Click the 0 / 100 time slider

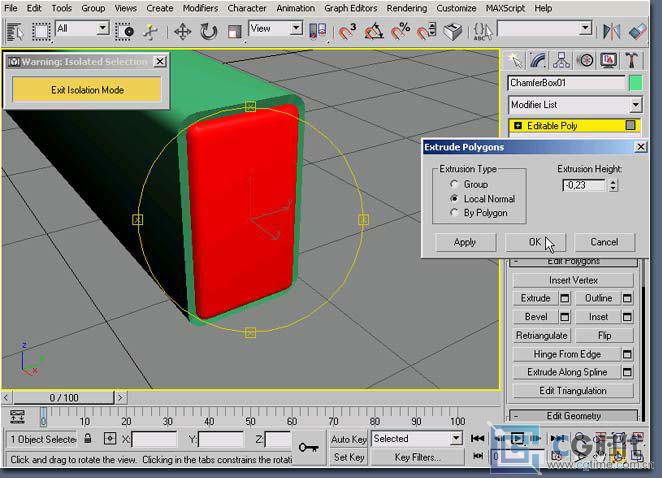click(64, 398)
